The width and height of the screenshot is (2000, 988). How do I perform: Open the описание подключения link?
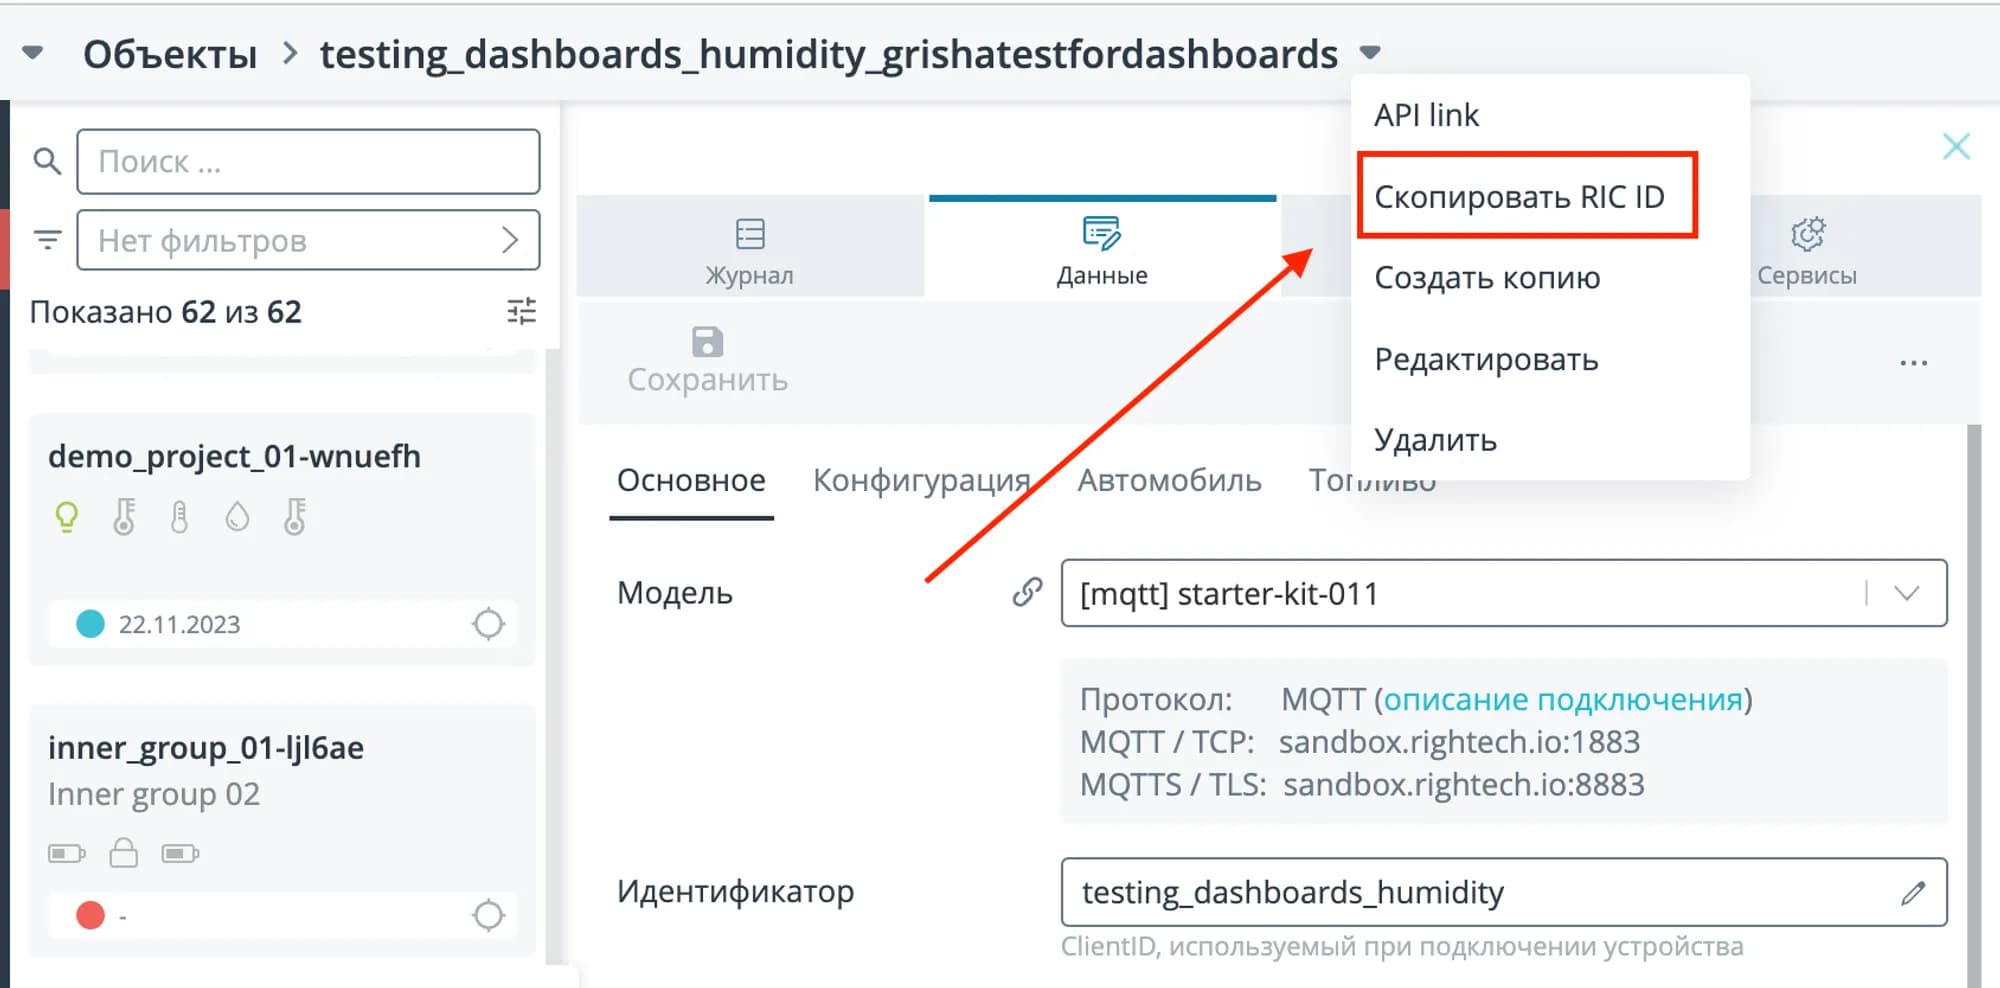1563,699
